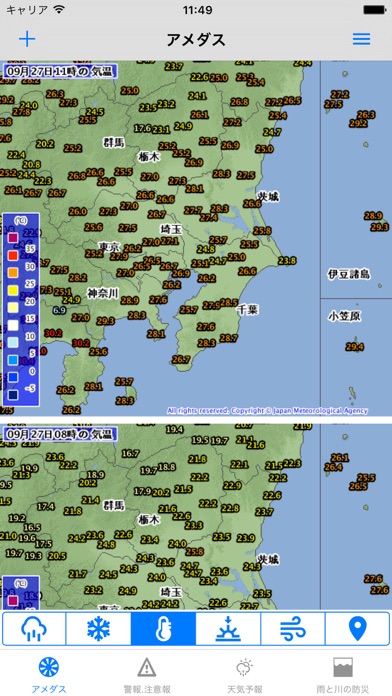Image resolution: width=392 pixels, height=696 pixels.
Task: Tap the 11:49 clock in status bar
Action: (x=198, y=10)
